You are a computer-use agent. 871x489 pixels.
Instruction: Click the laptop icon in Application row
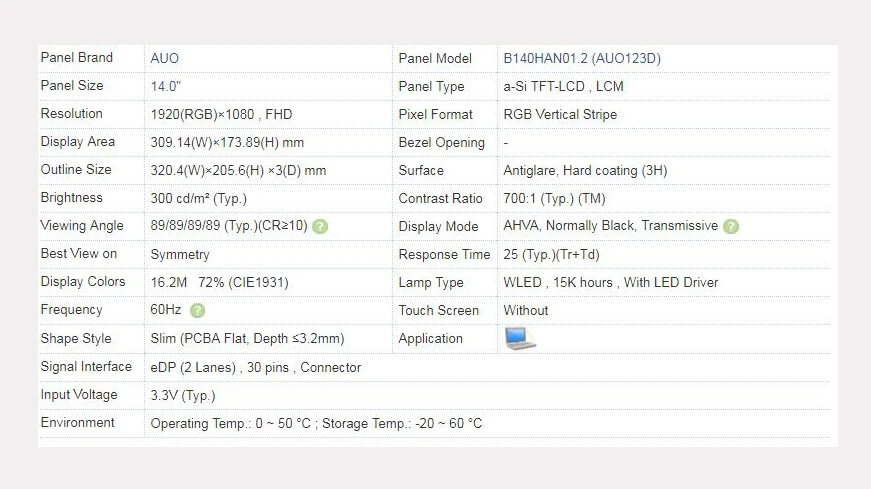point(520,338)
